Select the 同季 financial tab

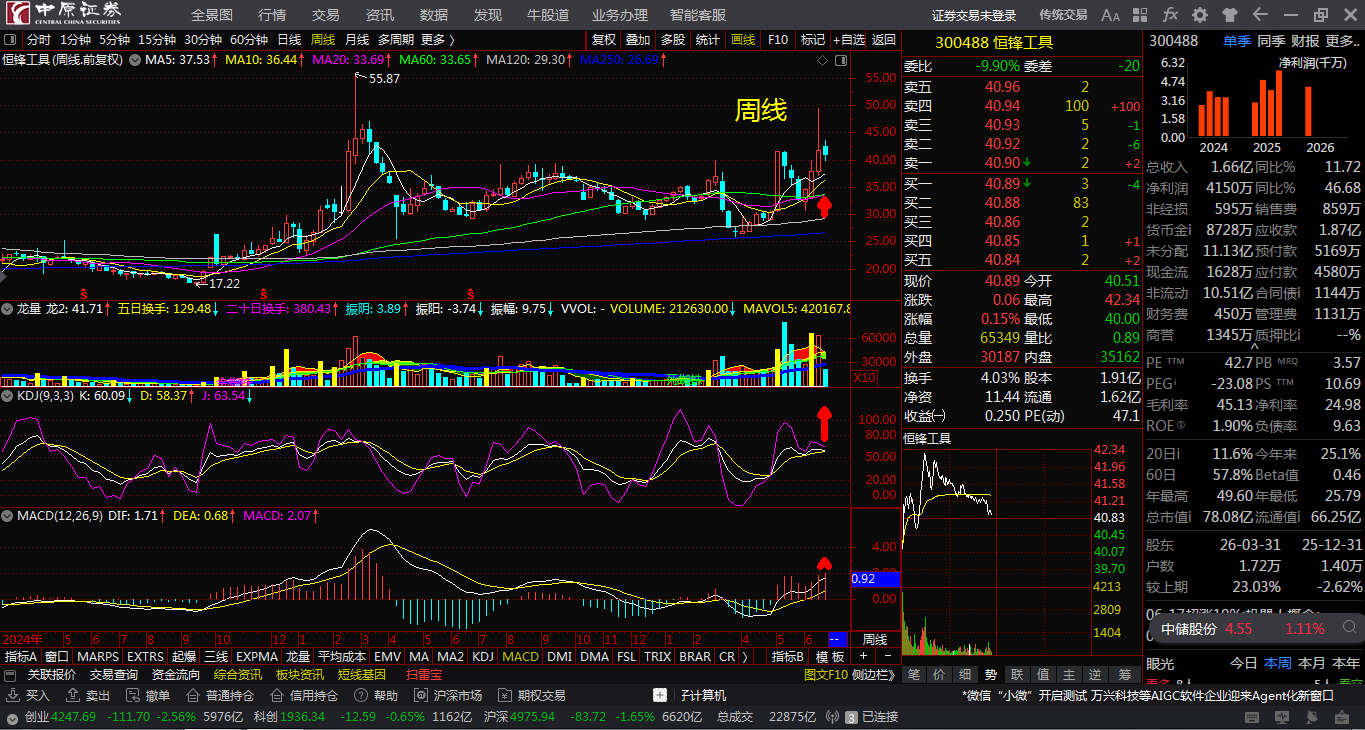pos(1271,41)
